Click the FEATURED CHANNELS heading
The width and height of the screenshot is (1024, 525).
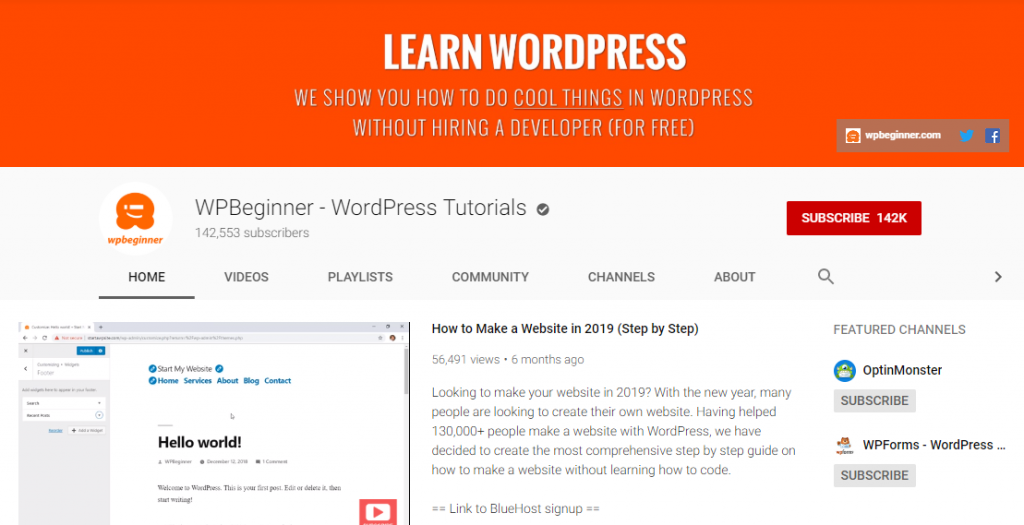coord(899,330)
